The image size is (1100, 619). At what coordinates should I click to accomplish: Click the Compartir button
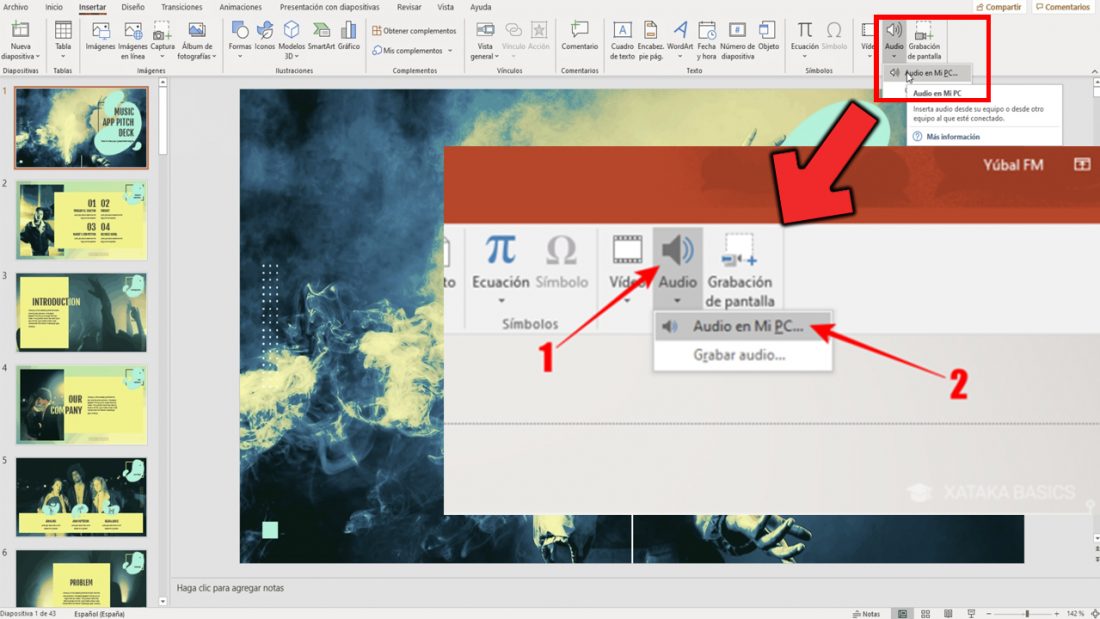999,7
